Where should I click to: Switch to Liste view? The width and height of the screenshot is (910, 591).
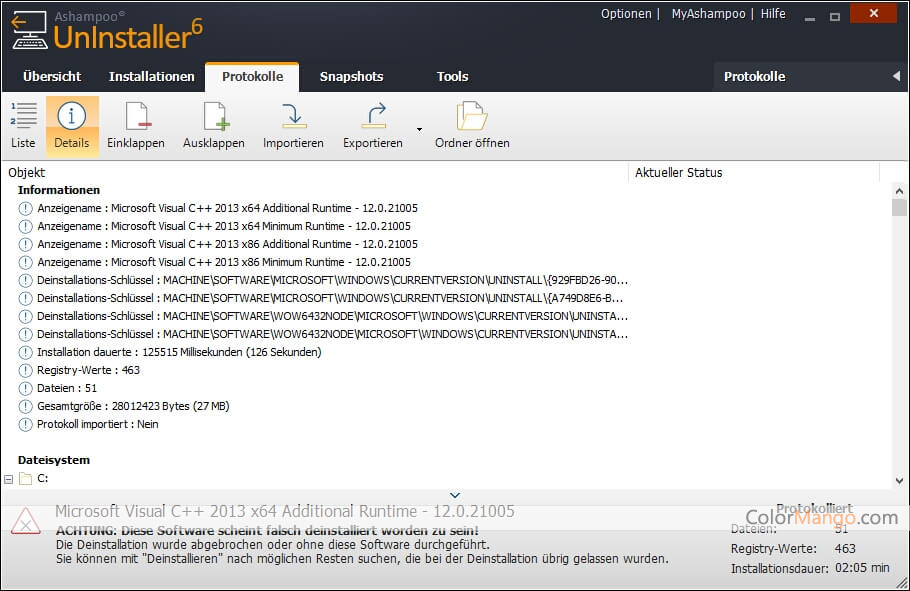pos(23,125)
